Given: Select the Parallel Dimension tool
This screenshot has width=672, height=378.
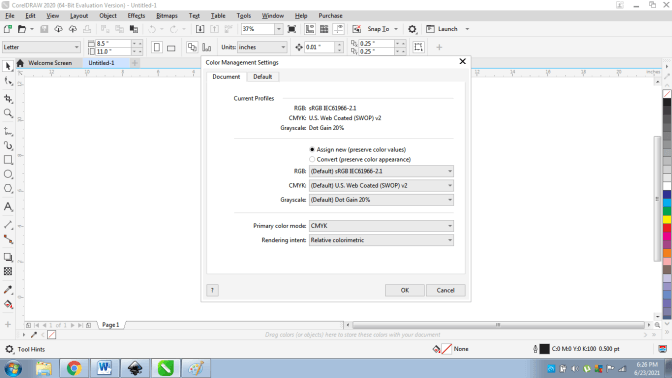Looking at the screenshot, I should (8, 225).
